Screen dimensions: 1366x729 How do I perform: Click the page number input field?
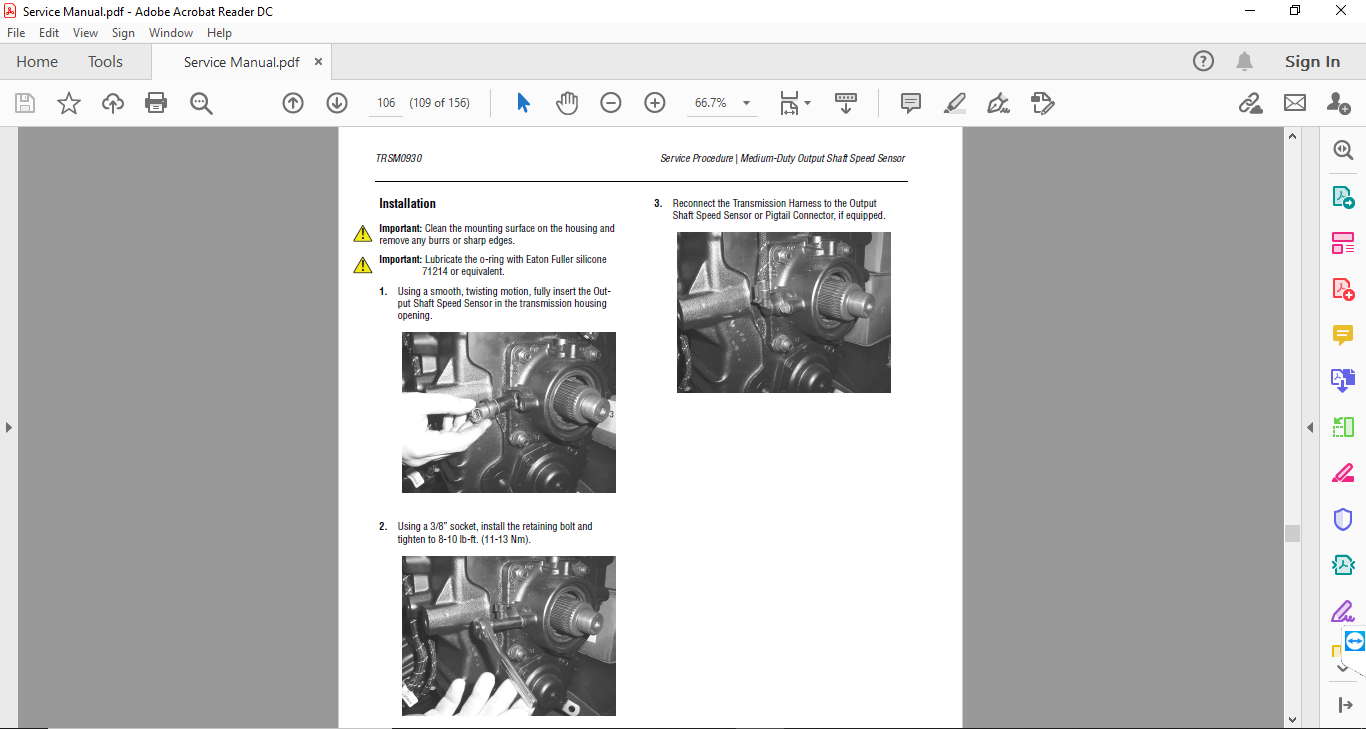pos(386,103)
